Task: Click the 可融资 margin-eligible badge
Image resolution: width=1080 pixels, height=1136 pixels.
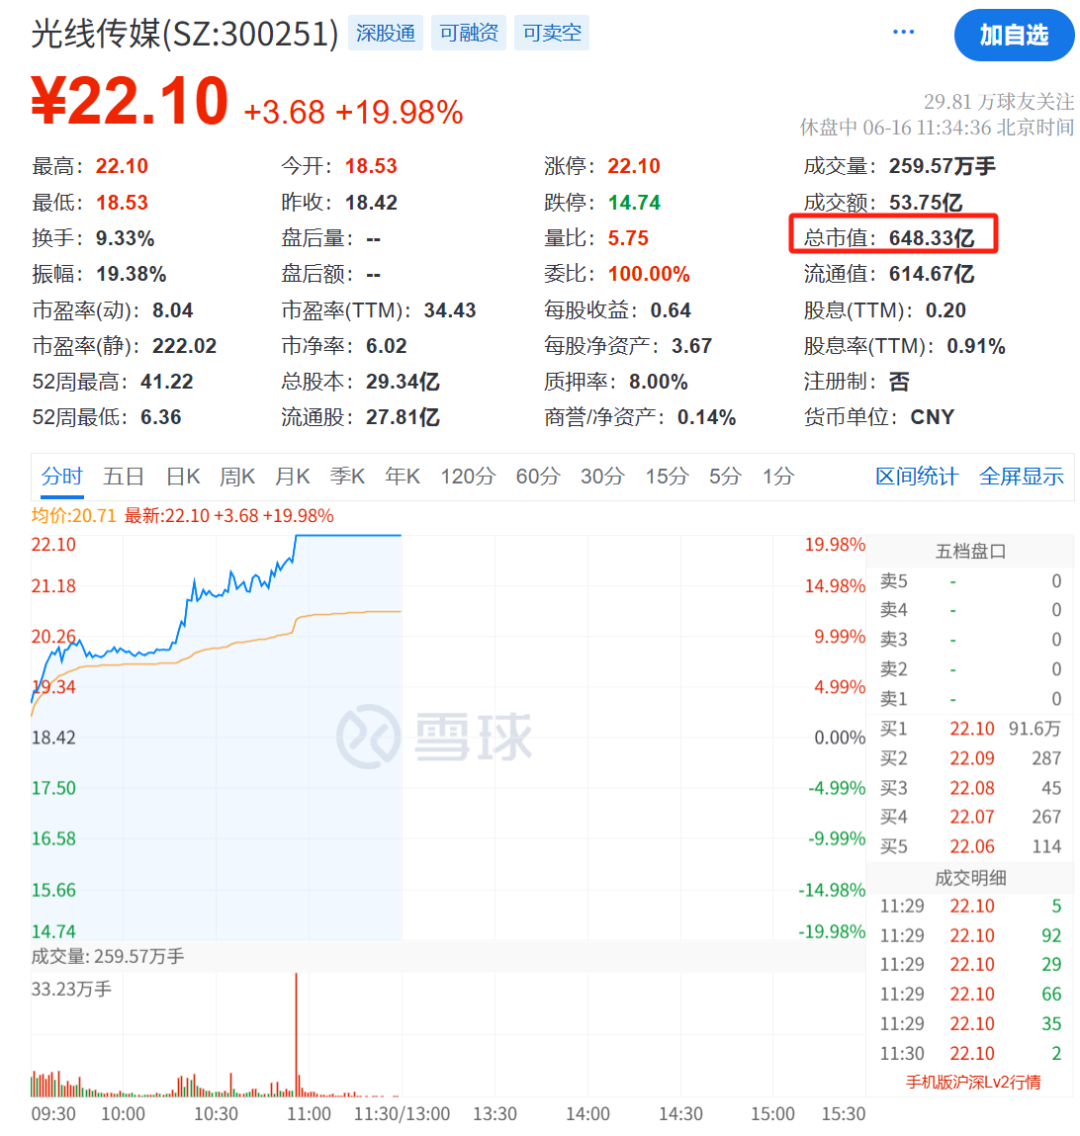Action: pos(468,32)
